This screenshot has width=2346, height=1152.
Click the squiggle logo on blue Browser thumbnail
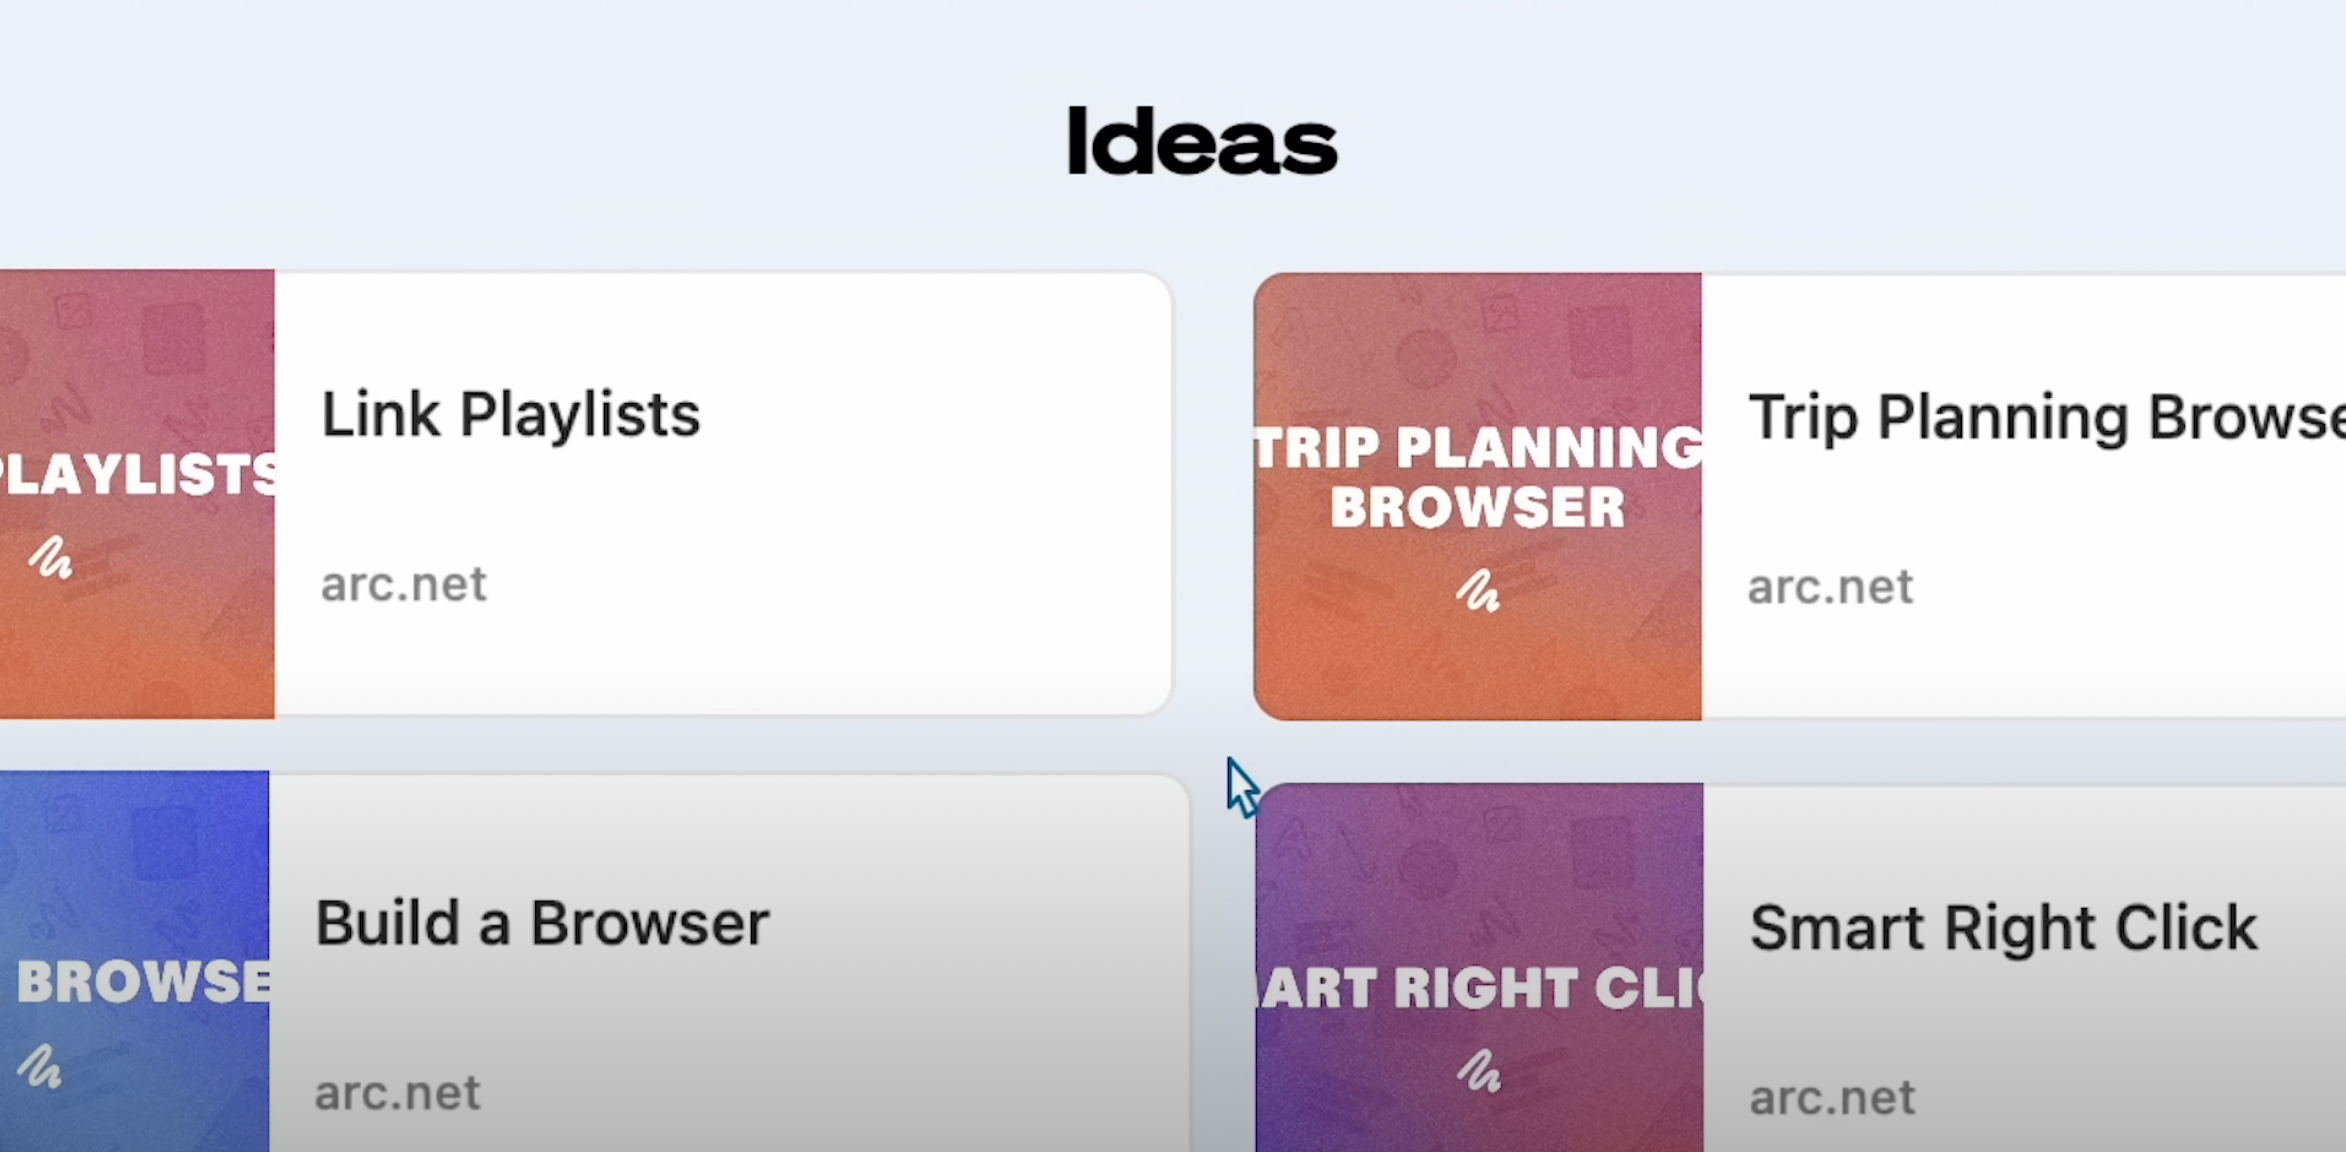click(40, 1065)
